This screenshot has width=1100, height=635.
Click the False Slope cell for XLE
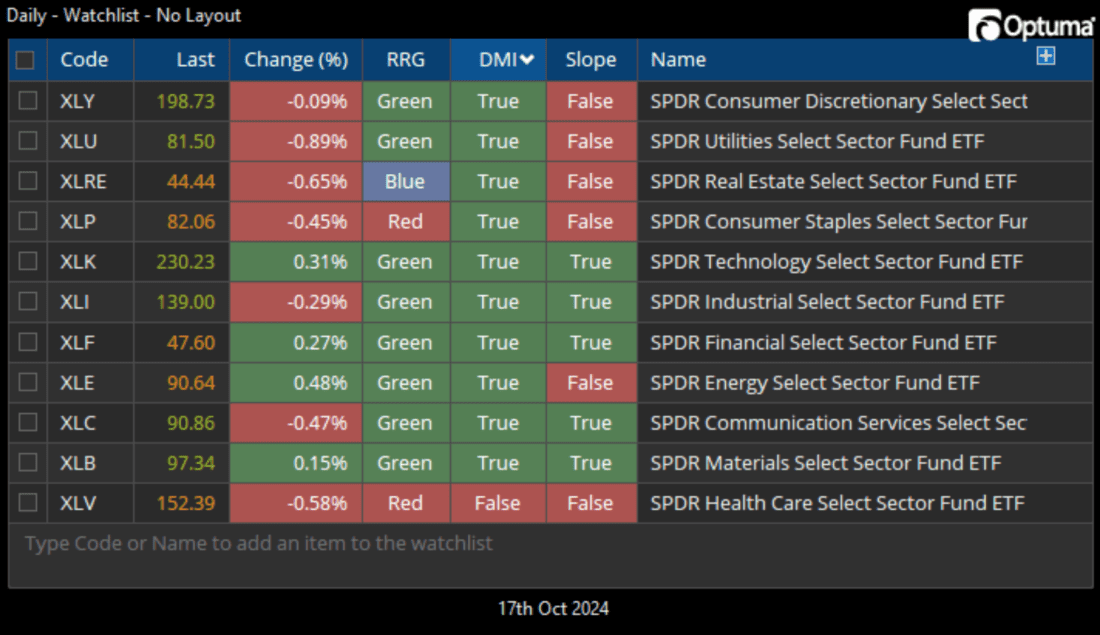[x=591, y=382]
